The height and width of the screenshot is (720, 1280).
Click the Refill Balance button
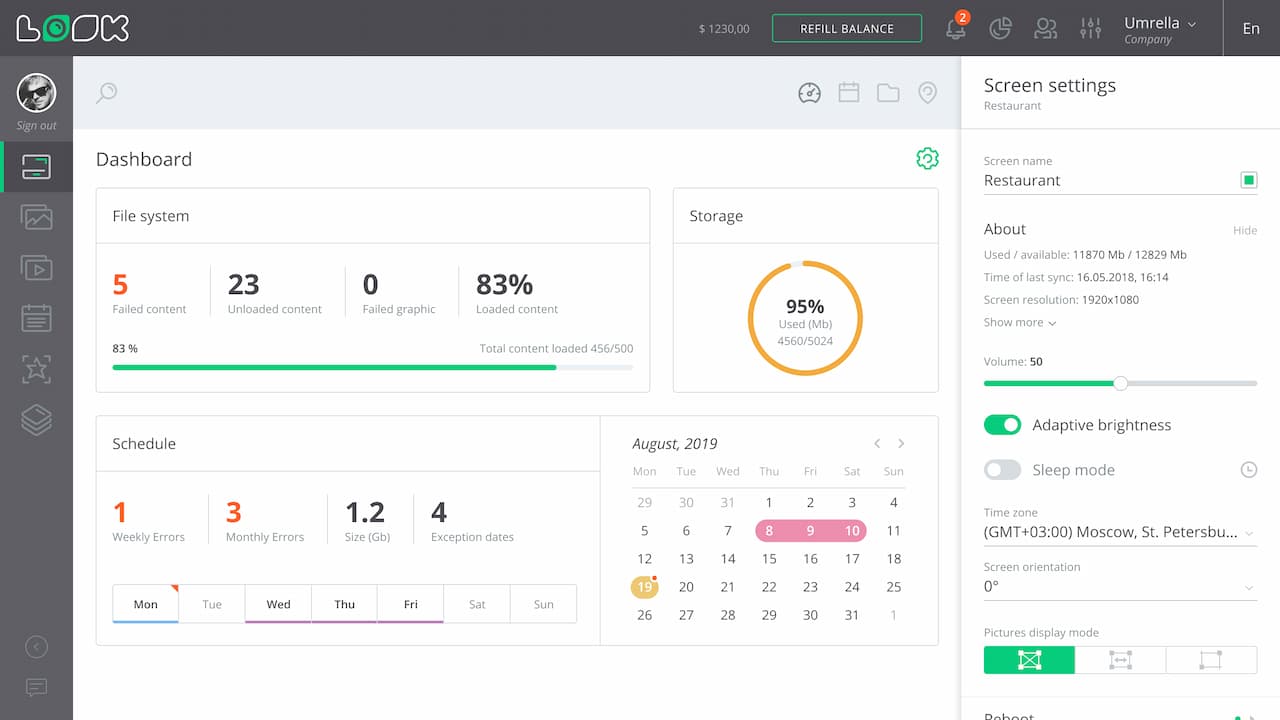[846, 29]
